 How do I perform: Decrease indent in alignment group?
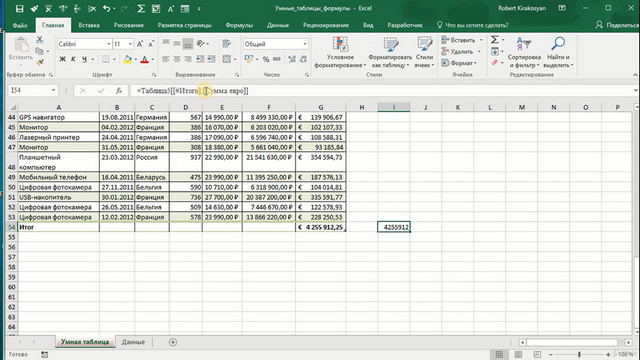point(200,59)
